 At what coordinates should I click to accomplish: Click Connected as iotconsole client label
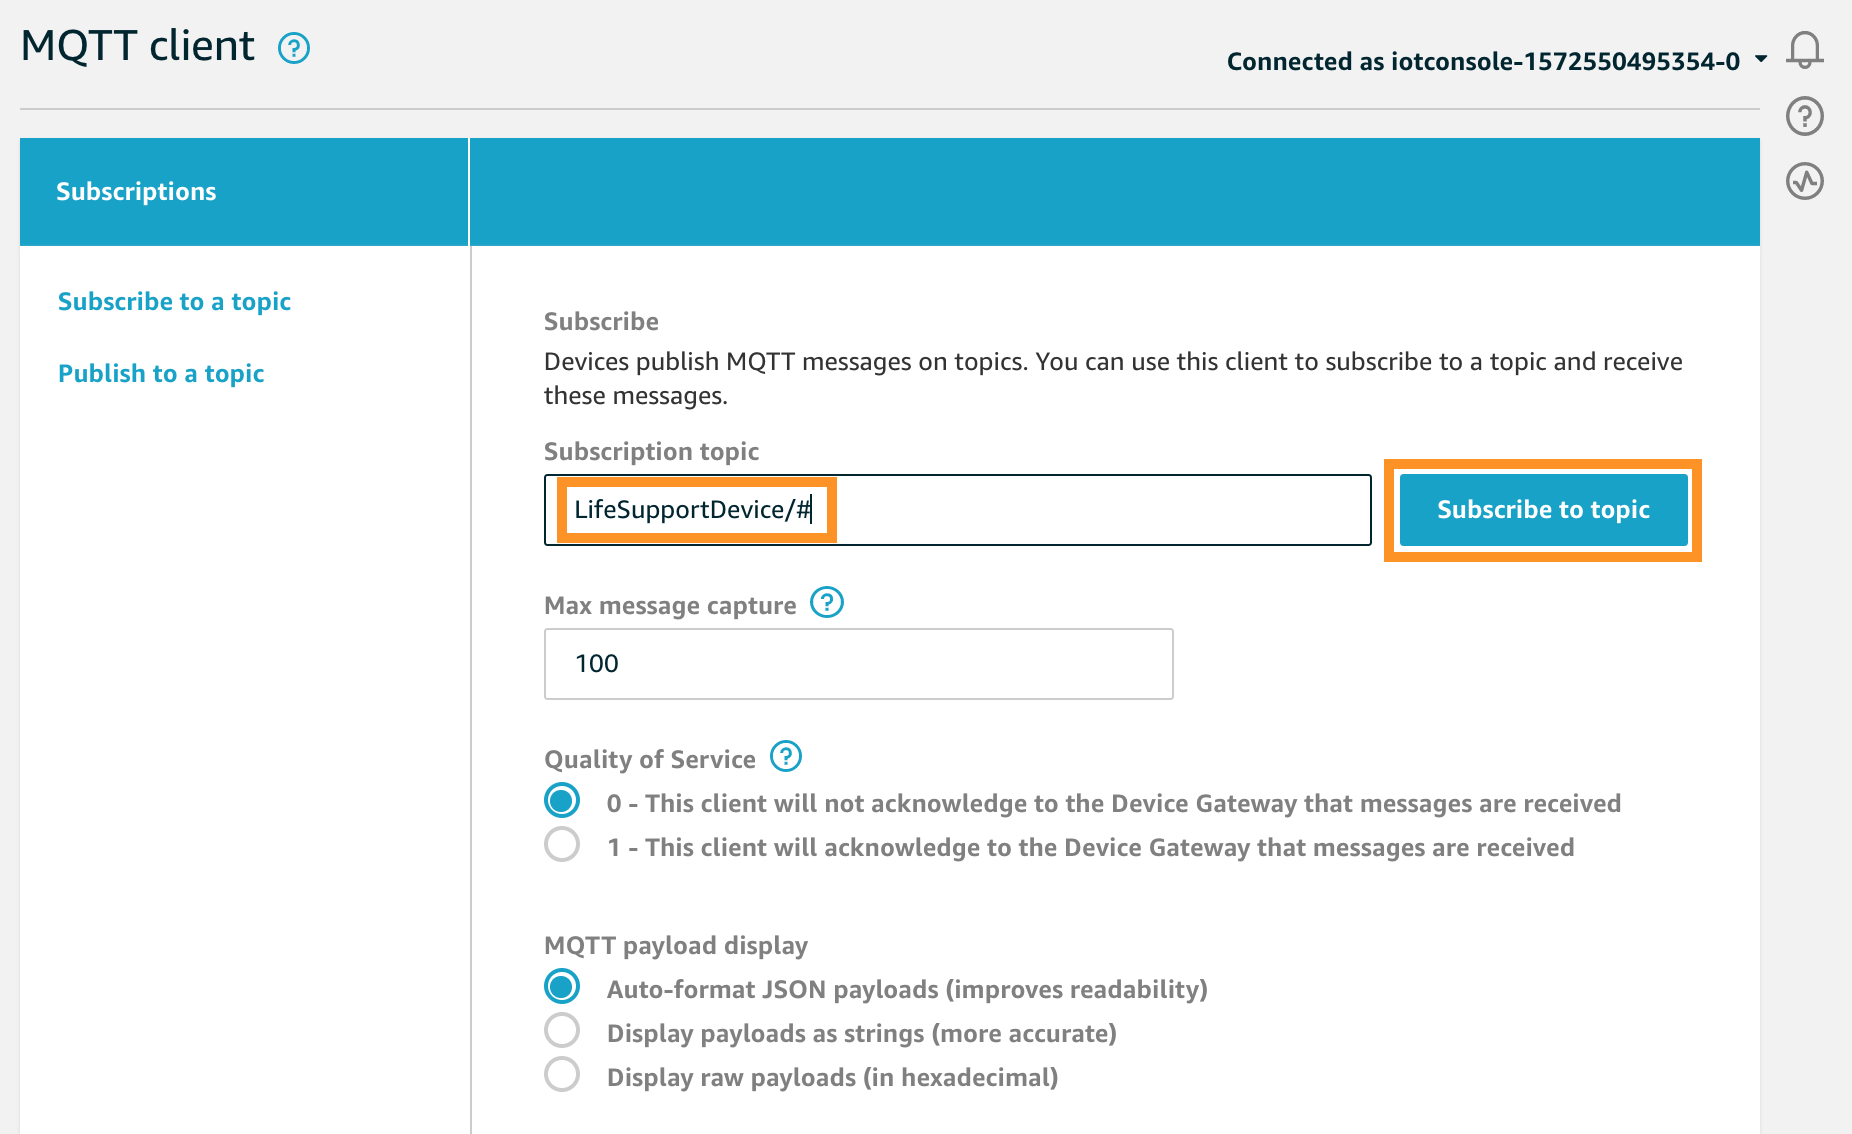[1483, 61]
